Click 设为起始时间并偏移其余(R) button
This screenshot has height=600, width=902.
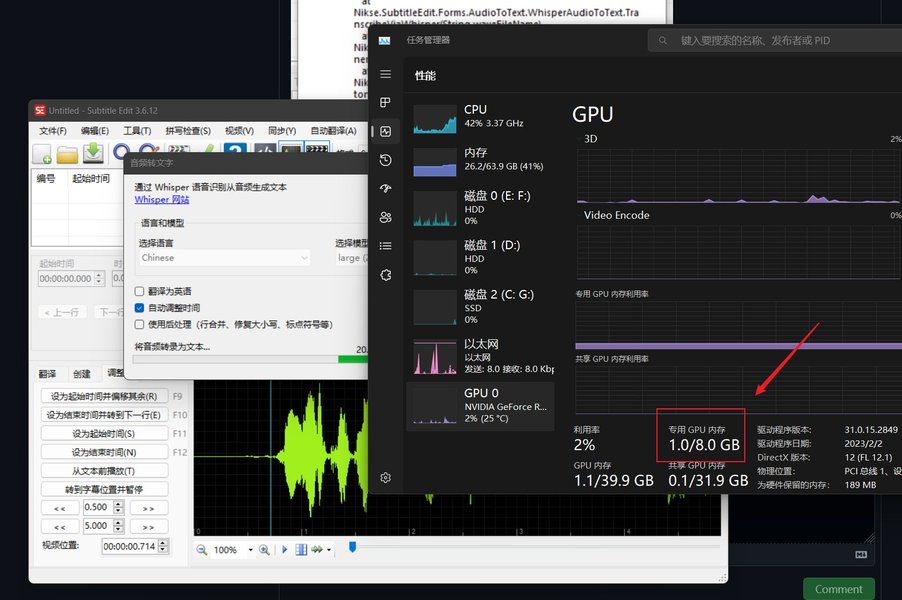[104, 396]
